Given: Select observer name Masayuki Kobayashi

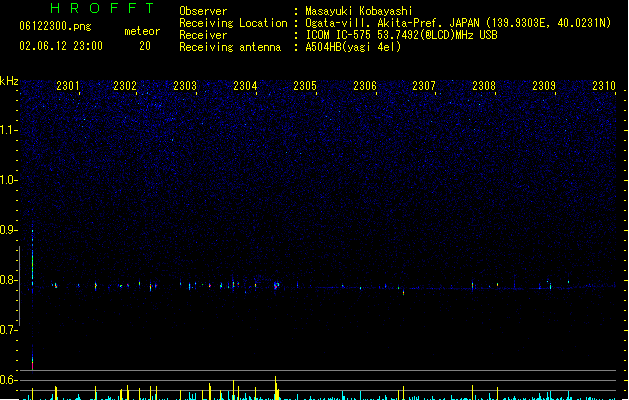Looking at the screenshot, I should (x=359, y=11).
